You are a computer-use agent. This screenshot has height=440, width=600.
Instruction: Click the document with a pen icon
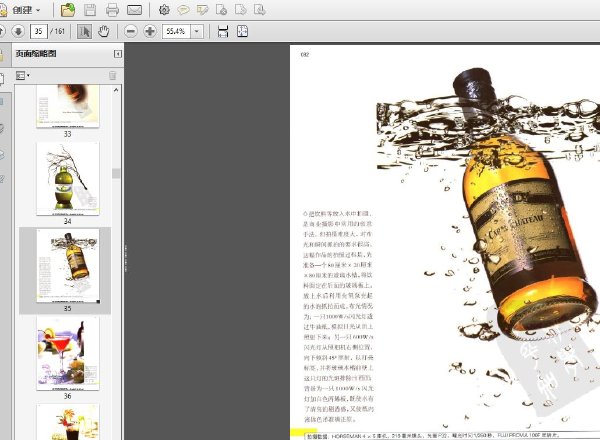click(260, 10)
